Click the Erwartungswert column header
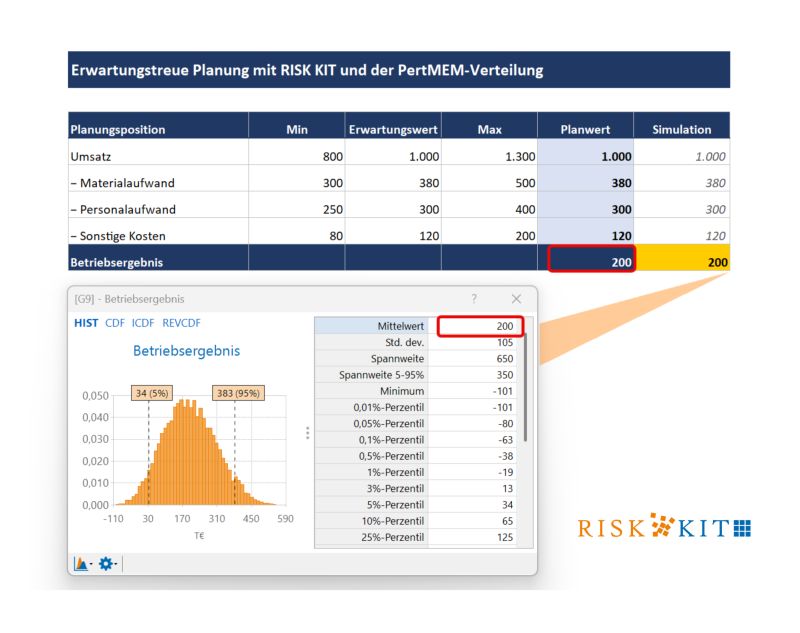Image resolution: width=800 pixels, height=633 pixels. (x=393, y=125)
